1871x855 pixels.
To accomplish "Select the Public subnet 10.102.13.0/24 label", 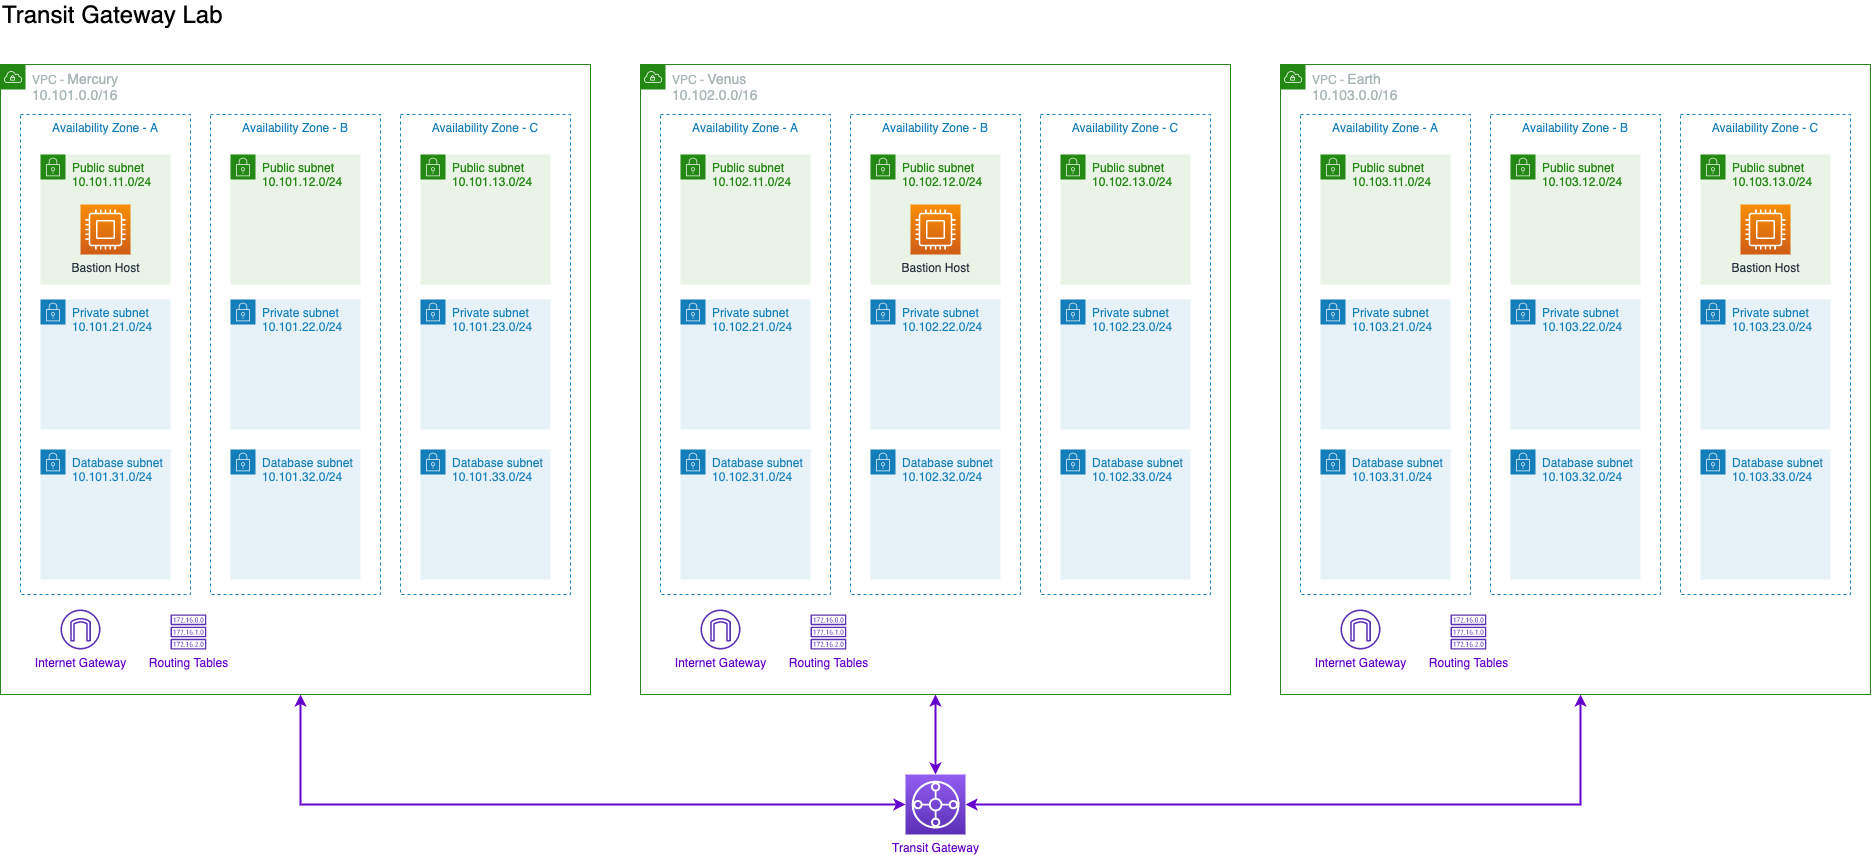I will coord(1132,175).
